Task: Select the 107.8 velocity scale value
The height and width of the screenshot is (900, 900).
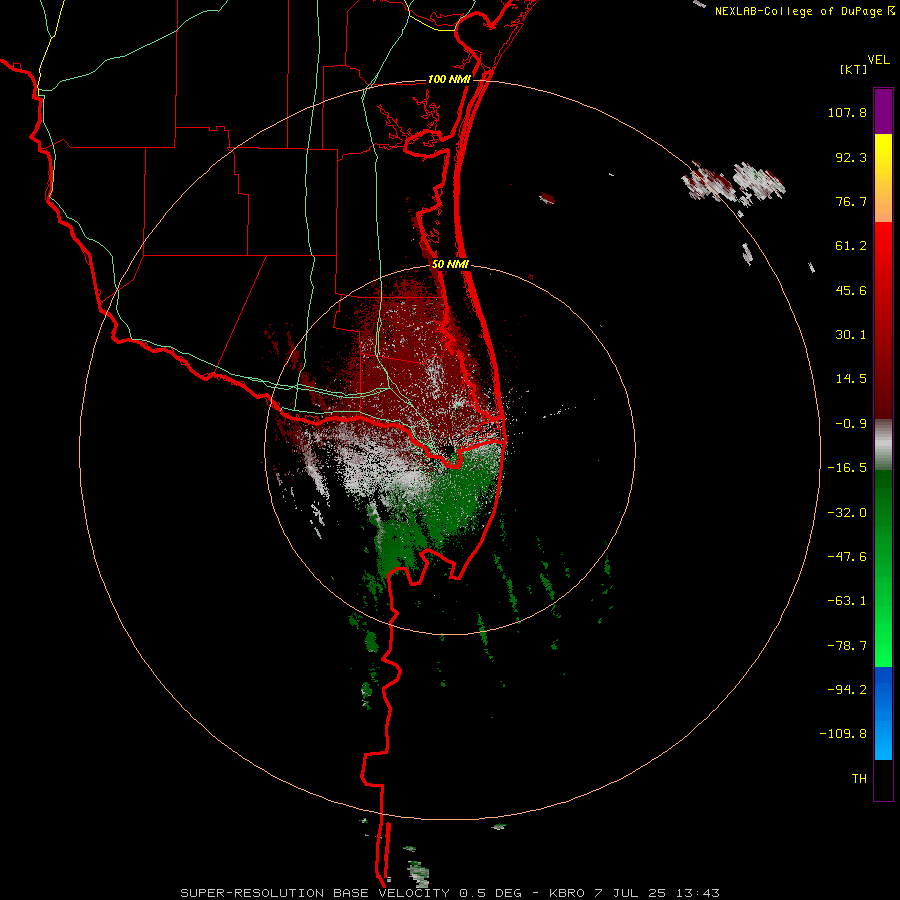Action: (x=847, y=112)
